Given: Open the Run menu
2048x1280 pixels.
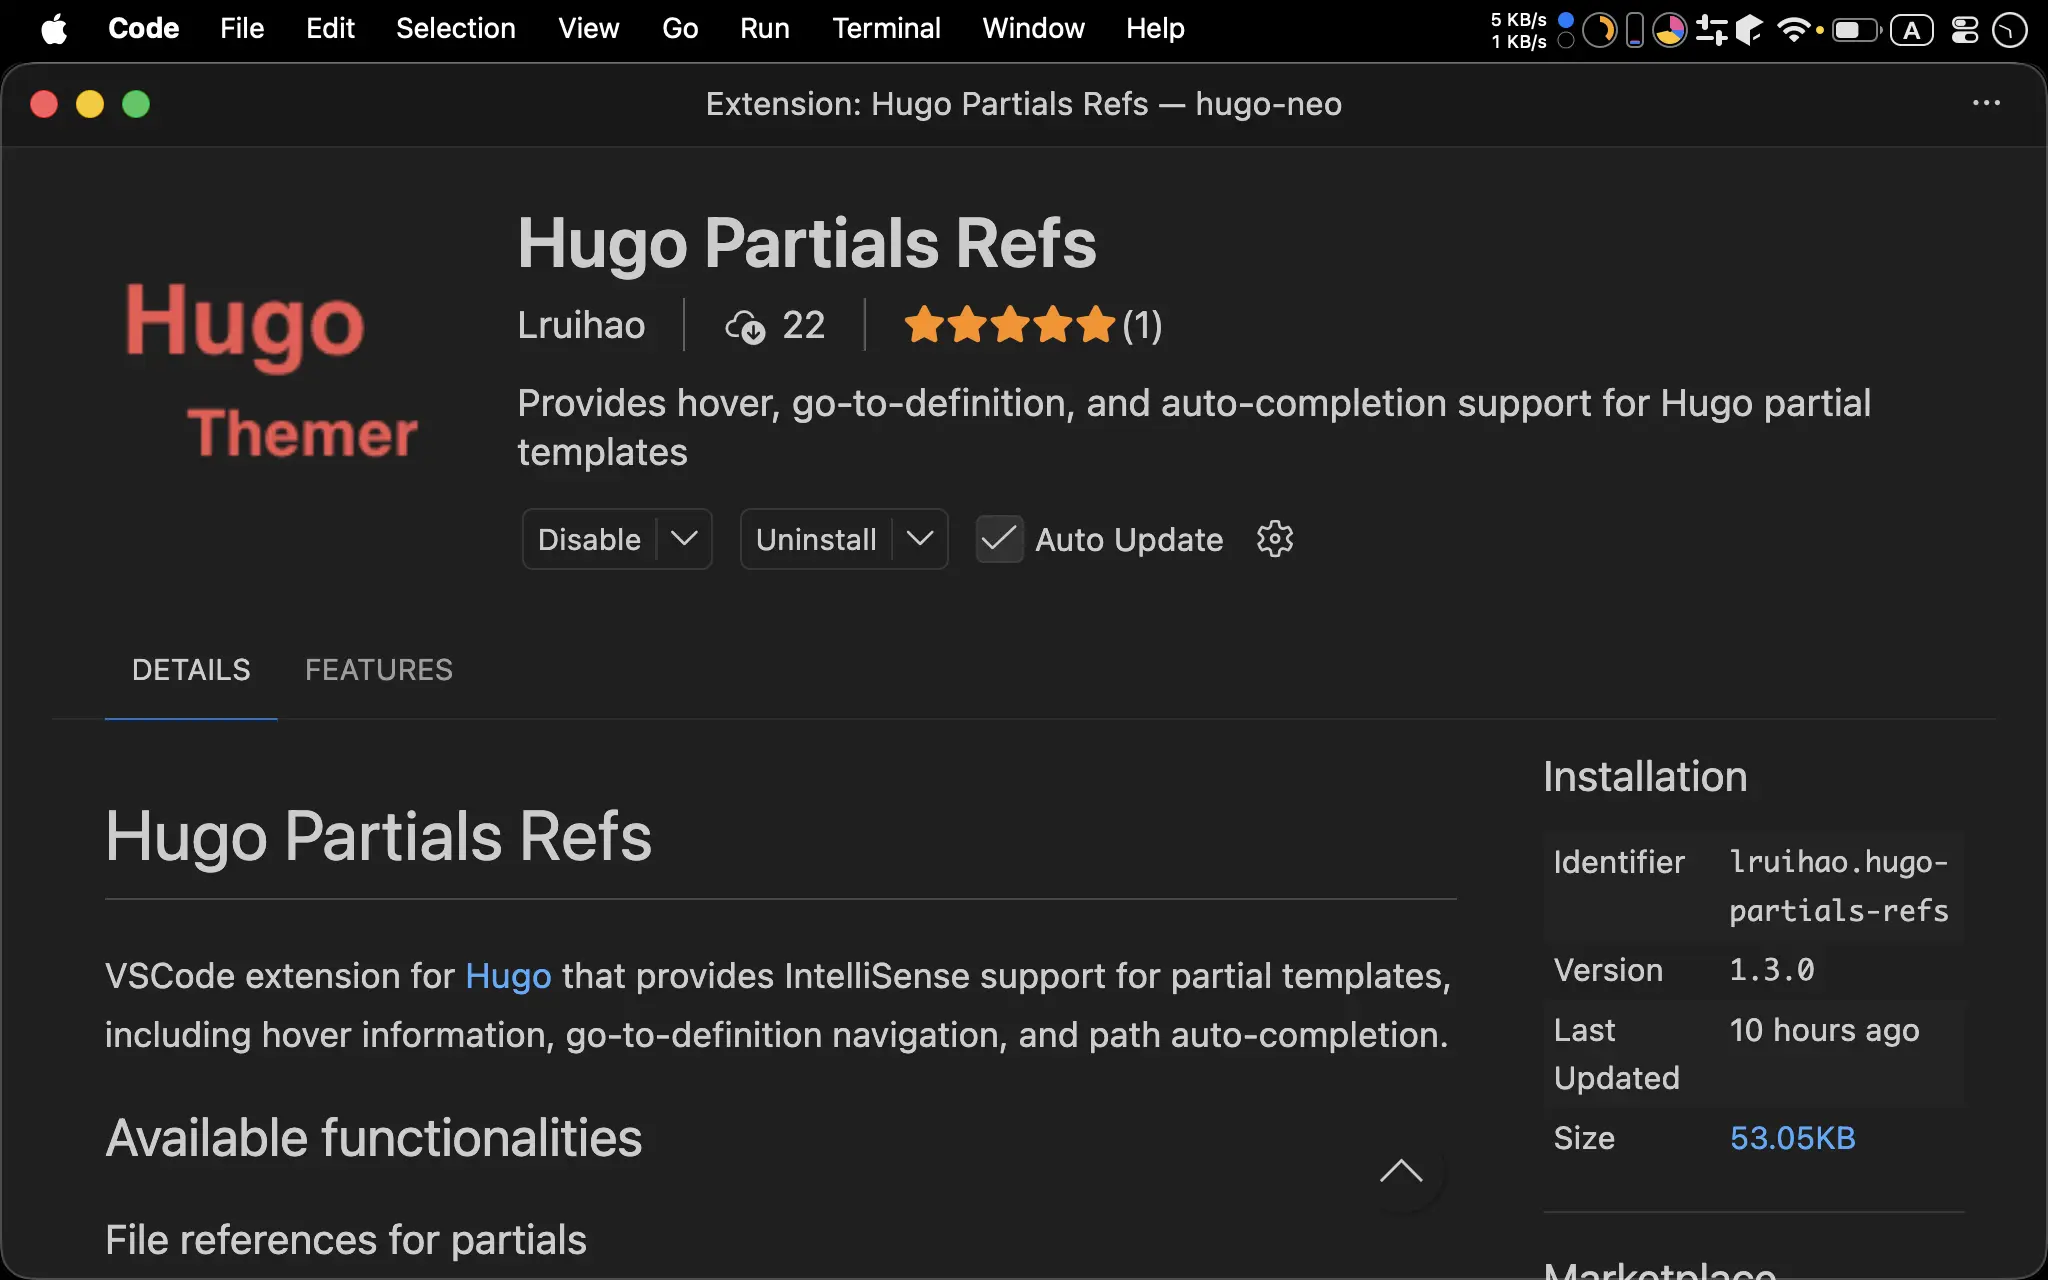Looking at the screenshot, I should [764, 29].
